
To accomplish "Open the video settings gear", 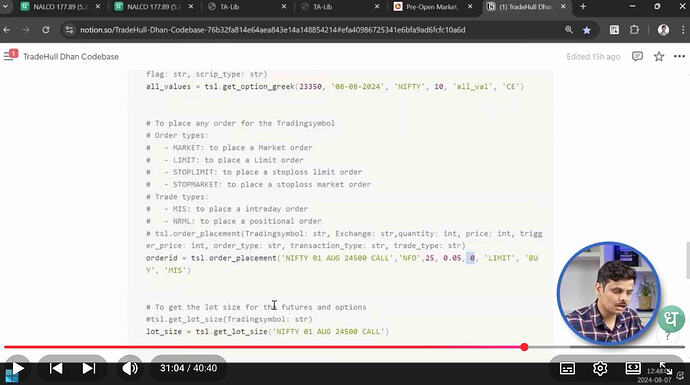I will pyautogui.click(x=600, y=368).
